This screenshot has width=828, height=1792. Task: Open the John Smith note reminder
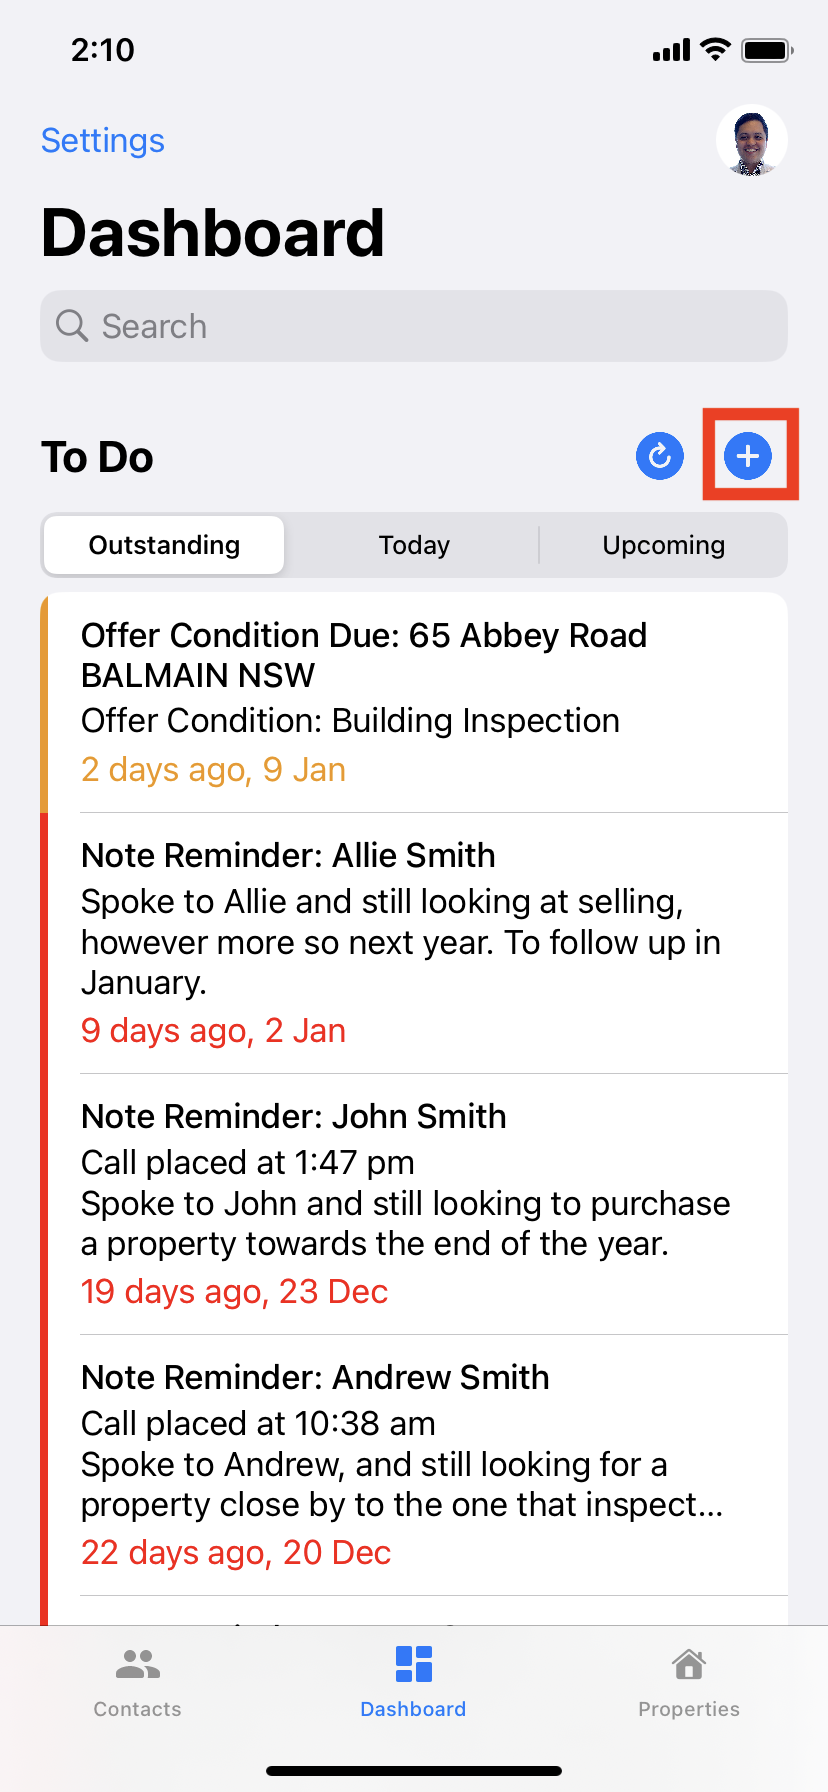(414, 1204)
